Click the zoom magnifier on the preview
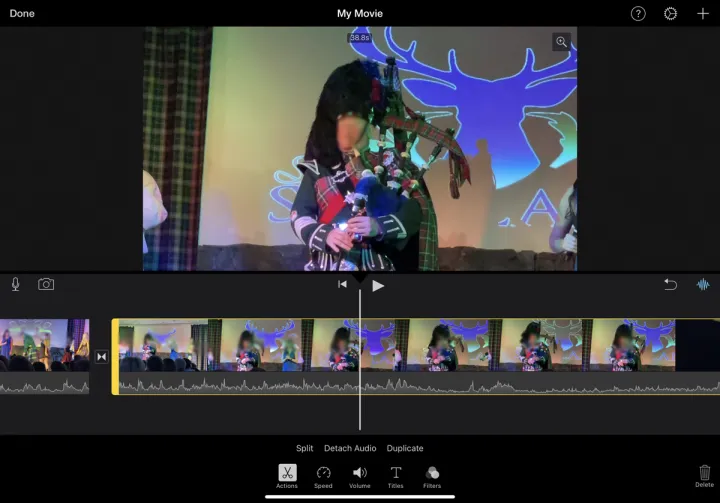The image size is (720, 503). pos(561,42)
